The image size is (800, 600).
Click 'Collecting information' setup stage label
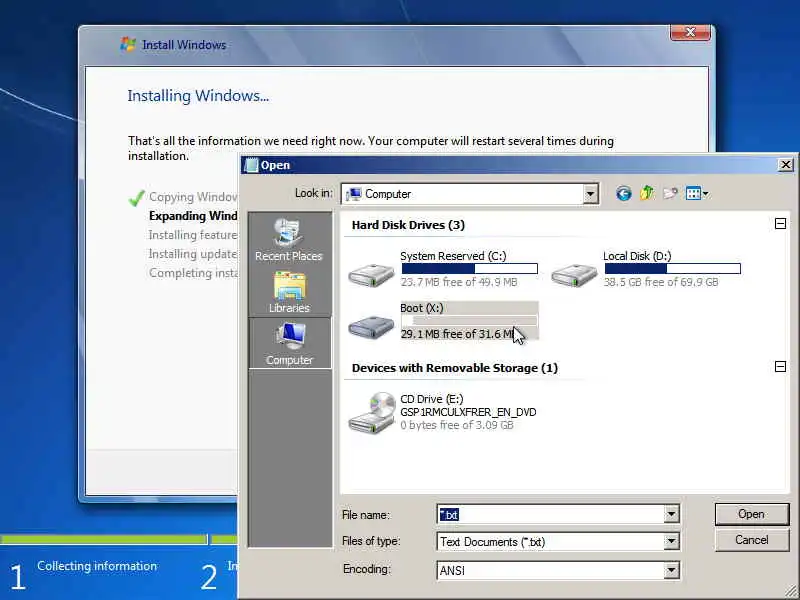pyautogui.click(x=97, y=566)
